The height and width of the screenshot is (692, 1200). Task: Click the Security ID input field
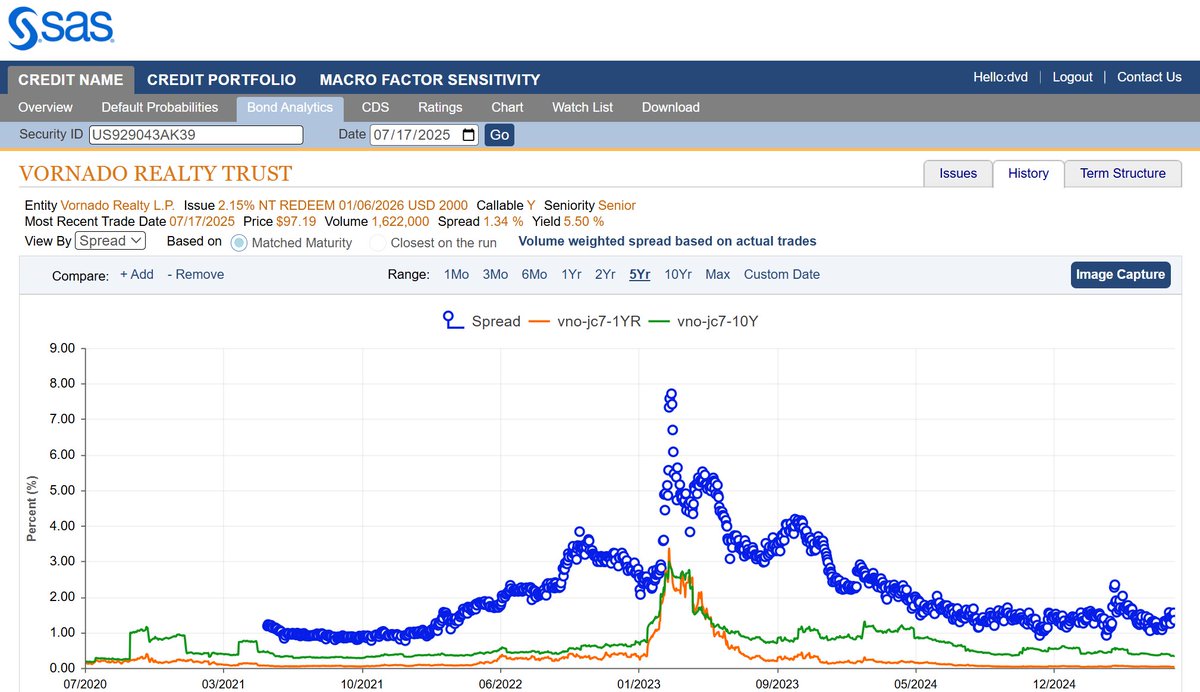click(196, 135)
